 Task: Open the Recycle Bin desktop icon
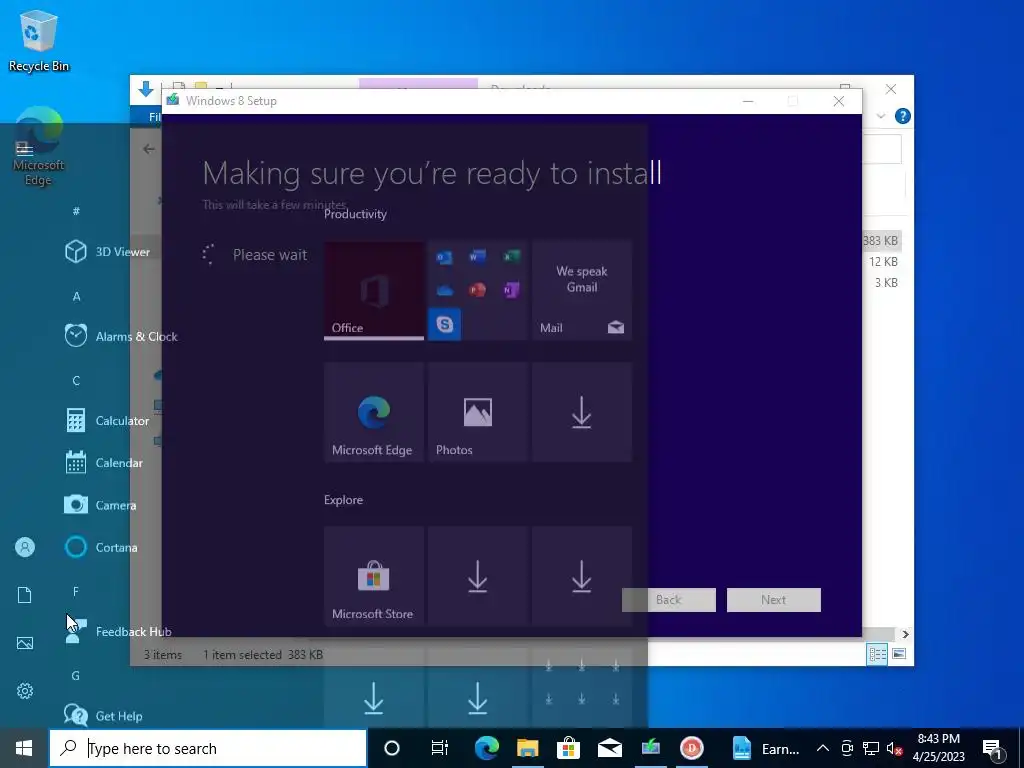tap(39, 40)
